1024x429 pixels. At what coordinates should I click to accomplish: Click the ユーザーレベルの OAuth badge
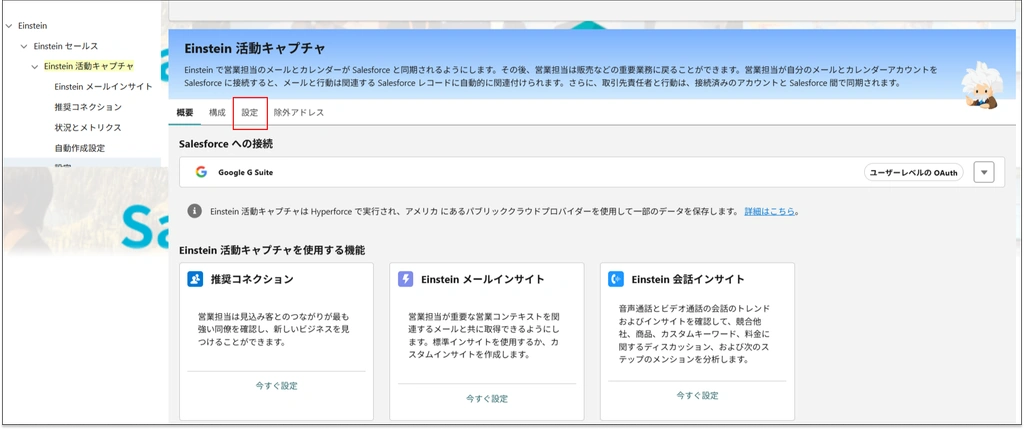[913, 172]
